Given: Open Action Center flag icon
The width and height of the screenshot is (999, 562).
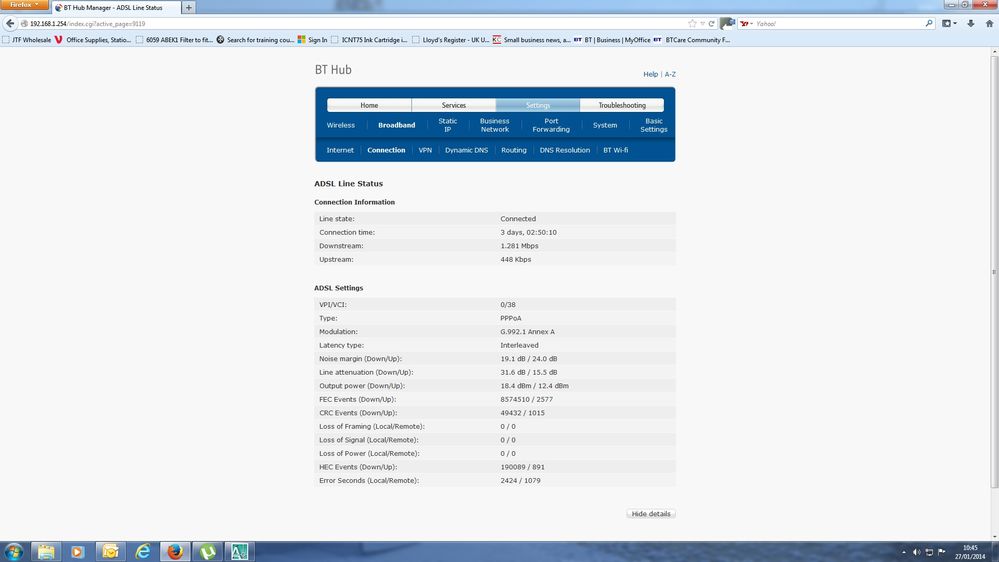Looking at the screenshot, I should click(x=941, y=552).
